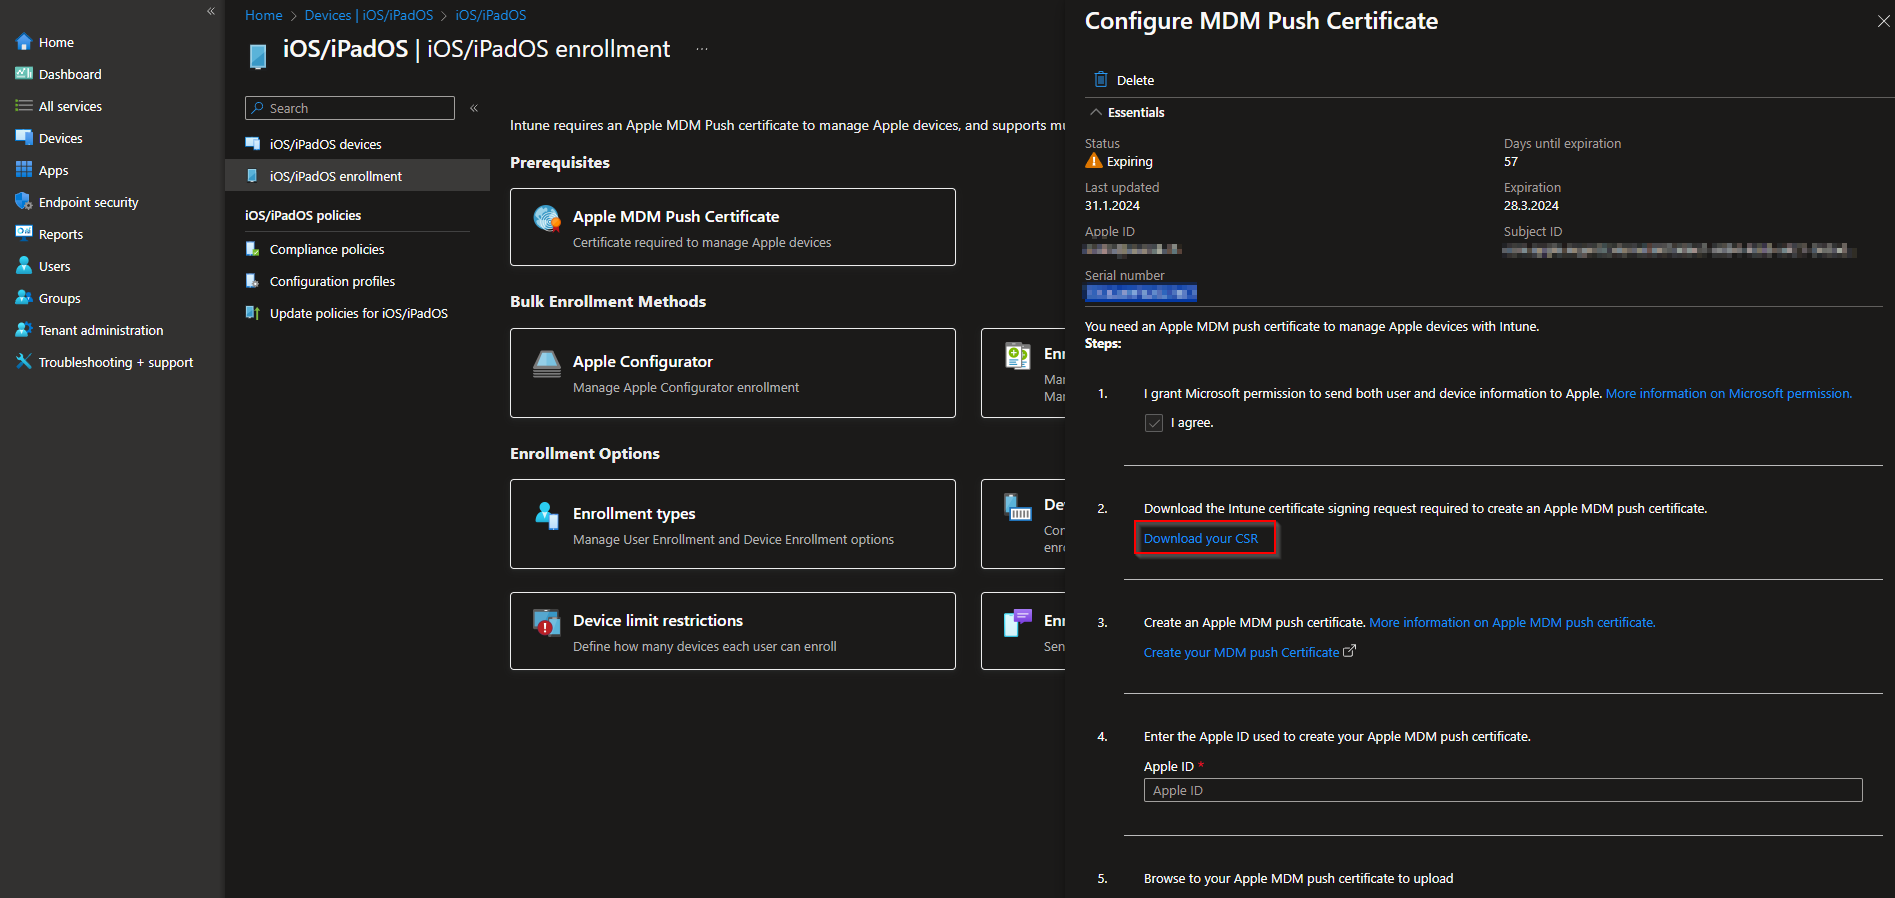
Task: Open the Endpoint security shield icon
Action: click(24, 202)
